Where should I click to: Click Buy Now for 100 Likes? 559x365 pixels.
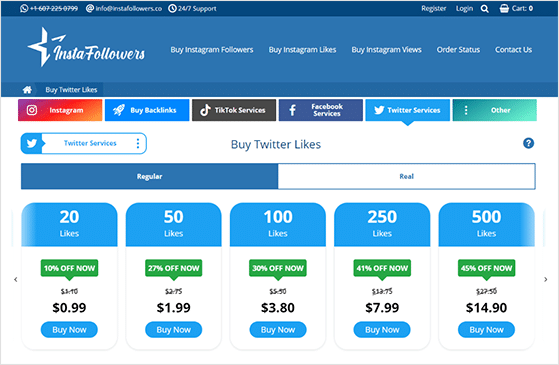(278, 330)
